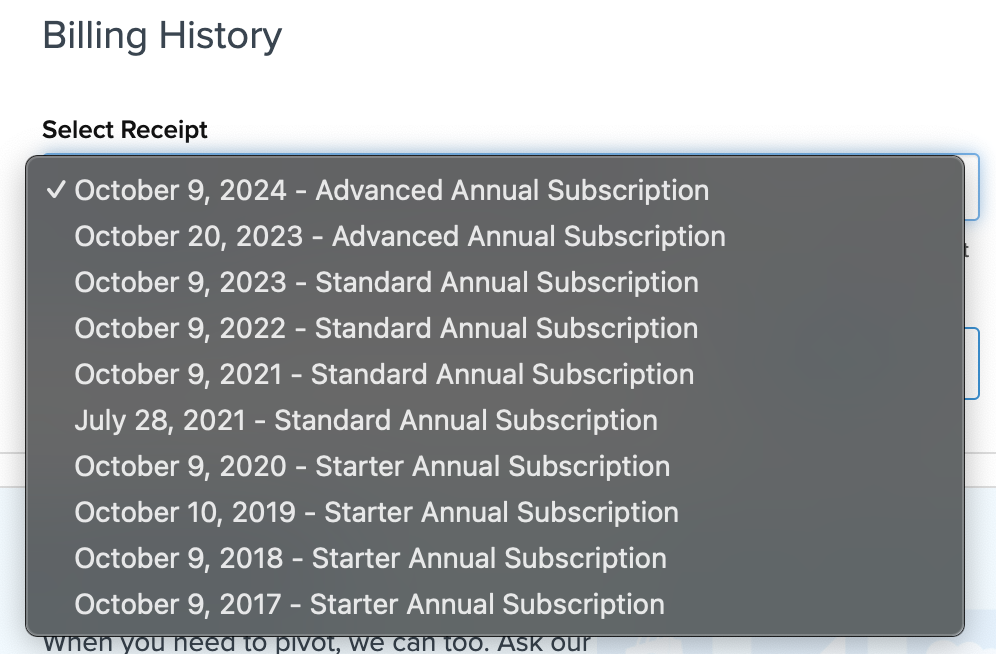
Task: Select October 9, 2018 Starter Annual Subscription
Action: pyautogui.click(x=370, y=558)
